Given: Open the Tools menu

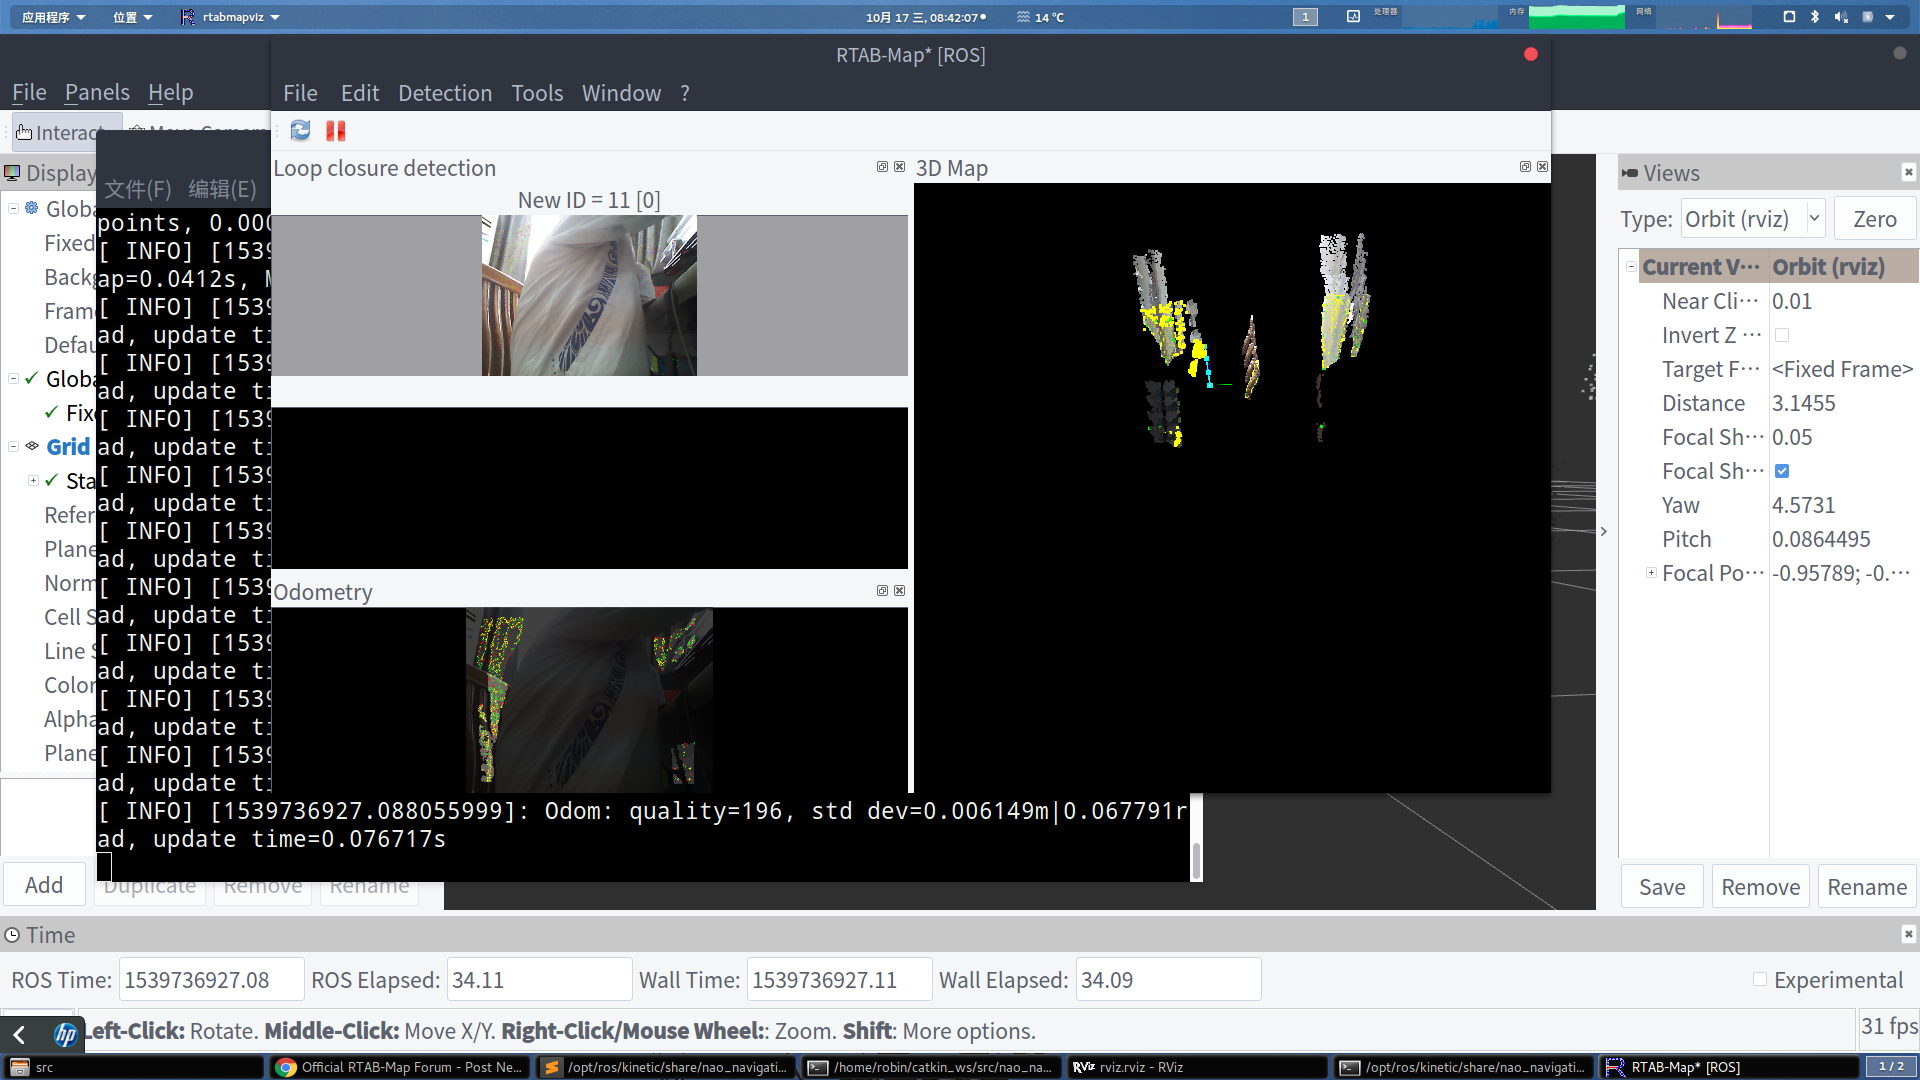Looking at the screenshot, I should pos(537,93).
